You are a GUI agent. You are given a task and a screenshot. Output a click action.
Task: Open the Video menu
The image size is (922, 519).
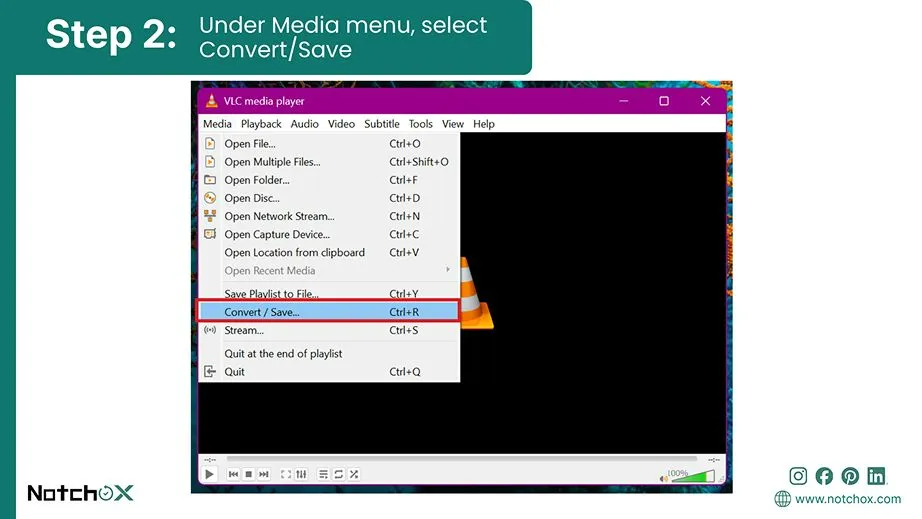[341, 124]
